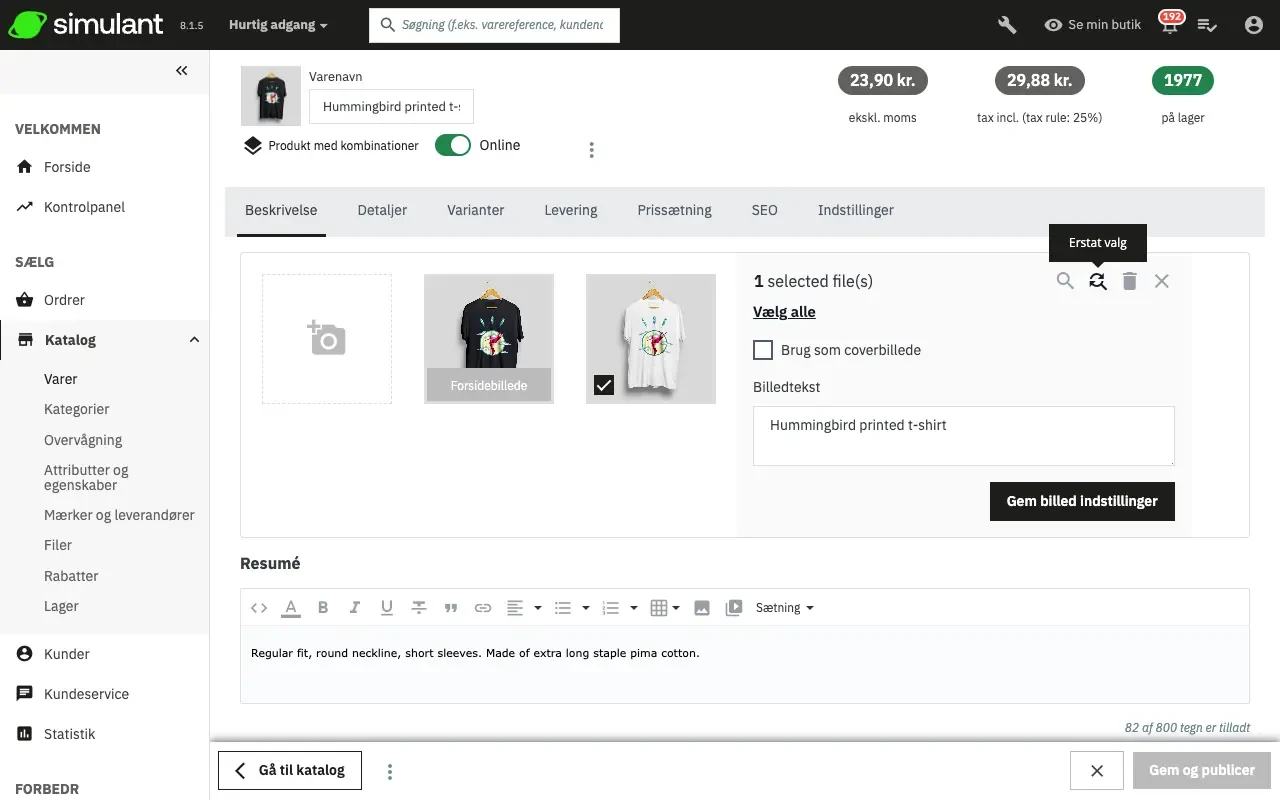Open the user account profile icon
The height and width of the screenshot is (800, 1280).
coord(1254,25)
